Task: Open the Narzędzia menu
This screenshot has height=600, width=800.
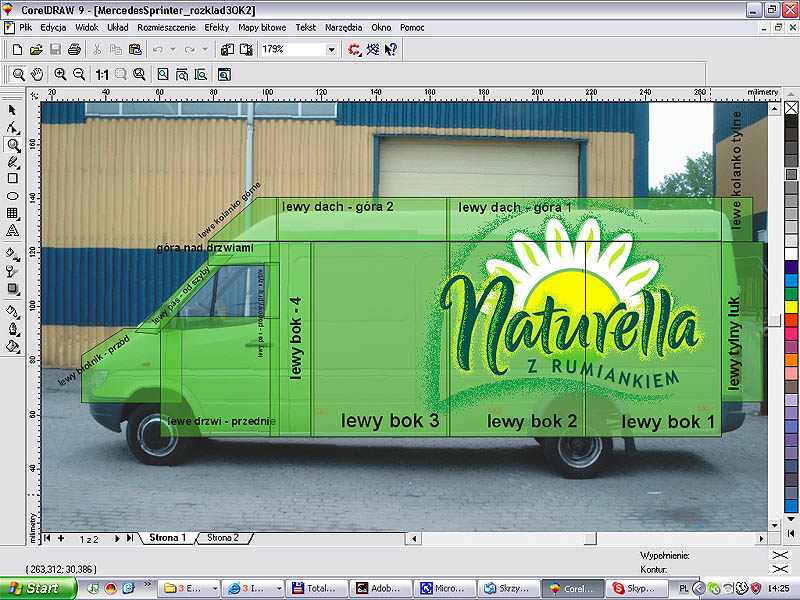Action: (343, 28)
